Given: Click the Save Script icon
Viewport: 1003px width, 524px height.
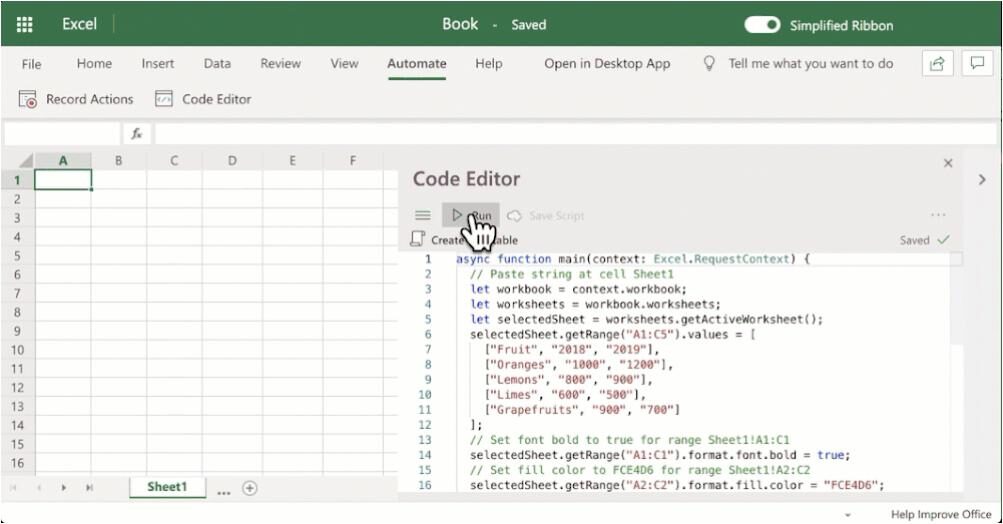Looking at the screenshot, I should point(515,215).
